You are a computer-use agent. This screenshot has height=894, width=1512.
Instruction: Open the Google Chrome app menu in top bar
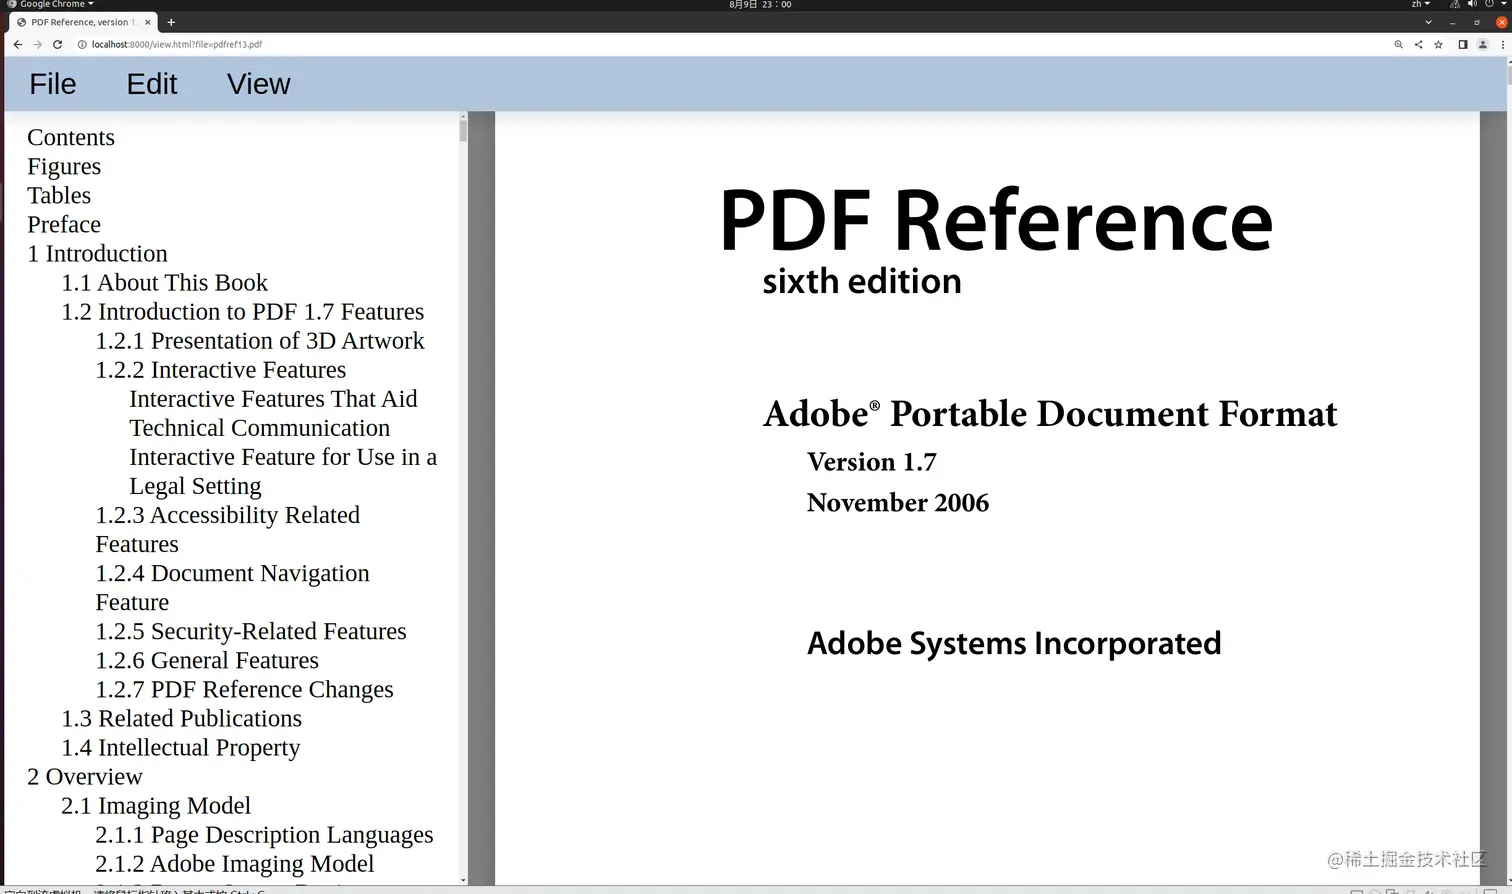[x=52, y=5]
